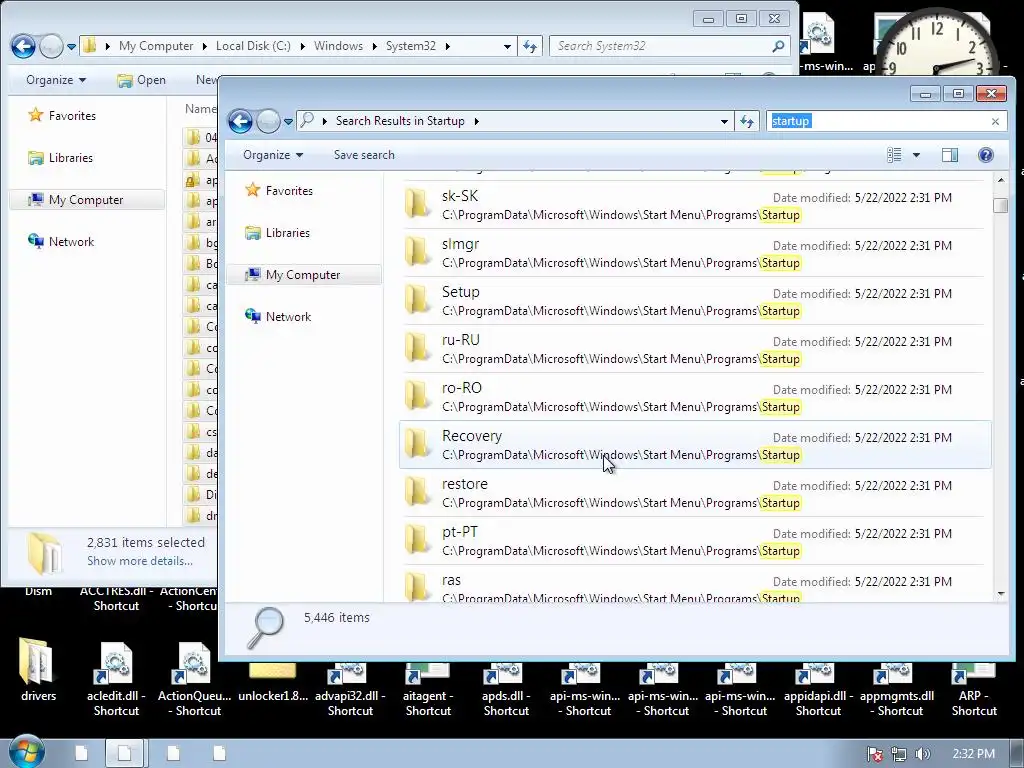
Task: Open the Windows Start menu
Action: [x=26, y=752]
